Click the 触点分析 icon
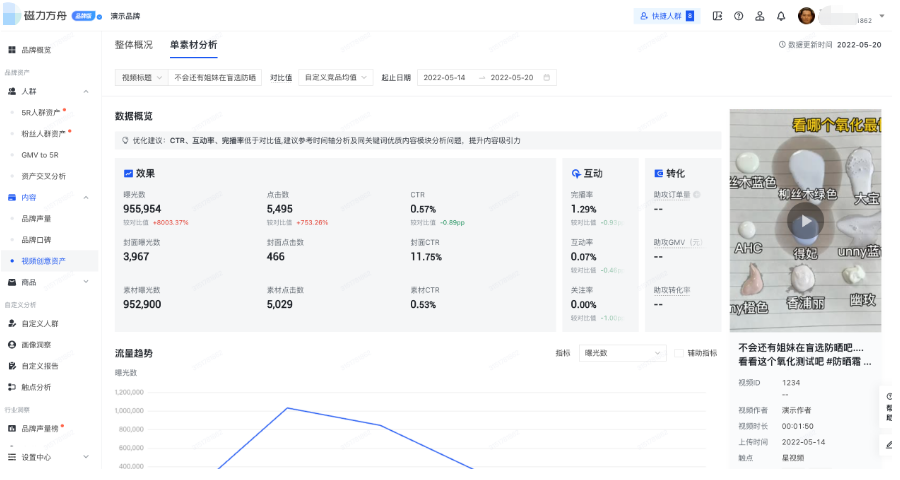 (11, 387)
